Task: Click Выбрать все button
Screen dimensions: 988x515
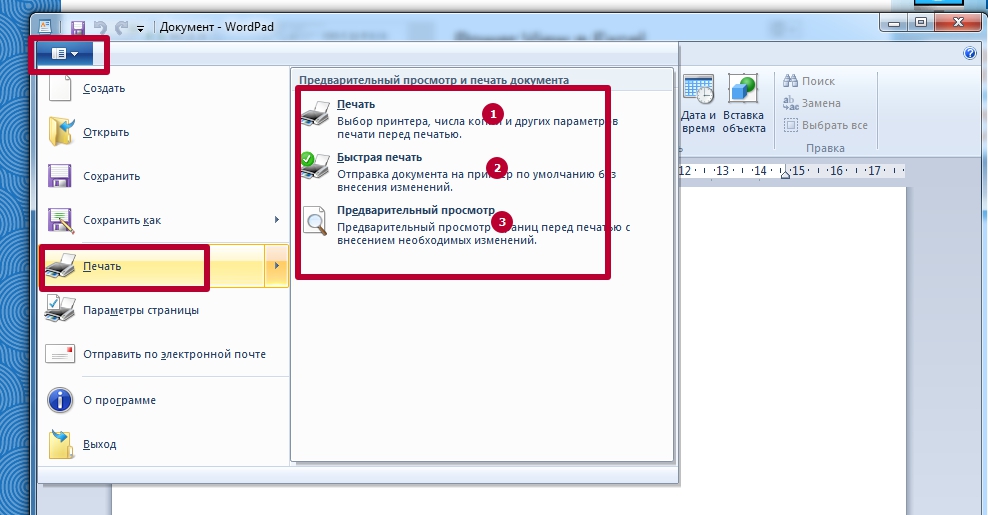Action: (825, 125)
